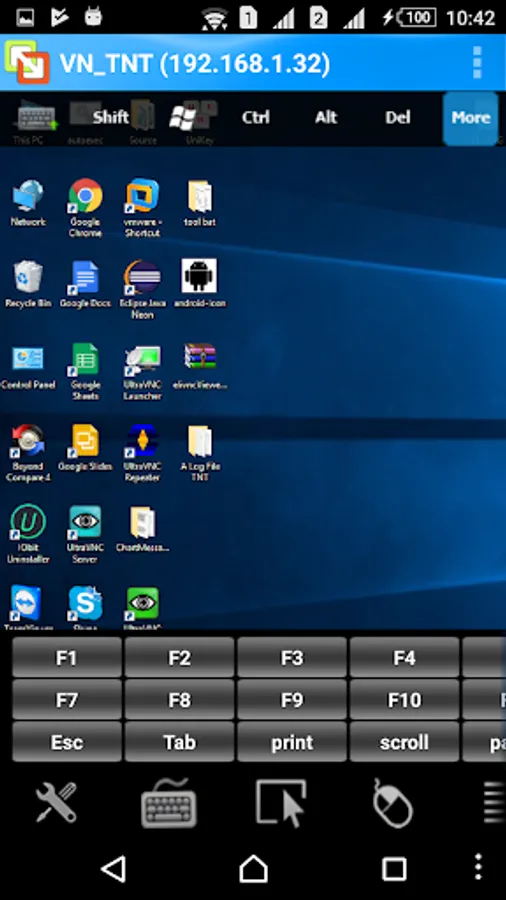Select the android-icon image file
Image resolution: width=506 pixels, height=900 pixels.
(x=200, y=284)
